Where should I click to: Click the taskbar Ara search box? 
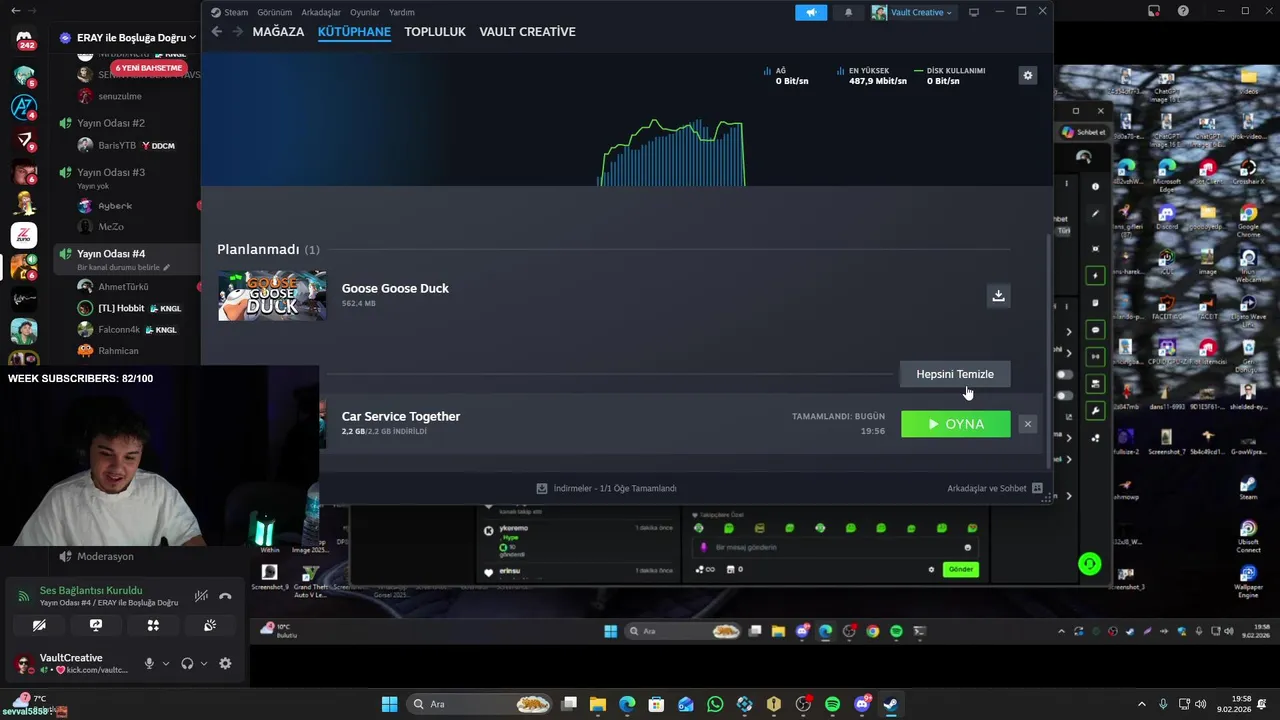coord(480,704)
